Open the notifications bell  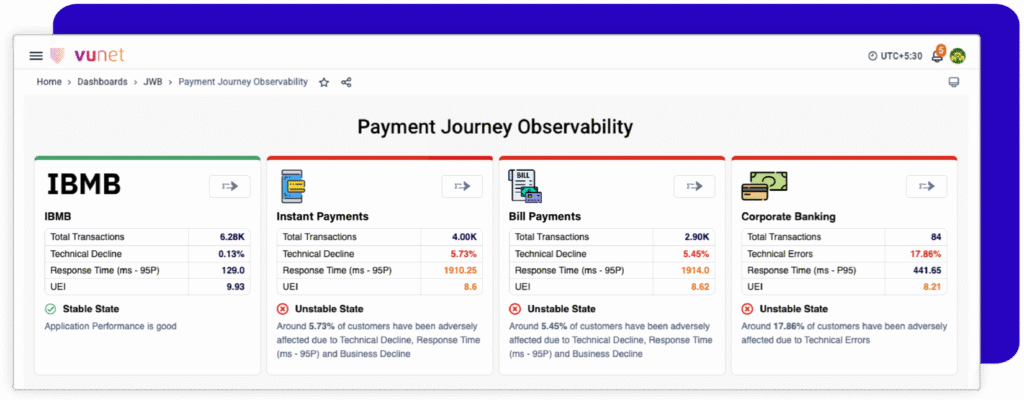pos(937,56)
